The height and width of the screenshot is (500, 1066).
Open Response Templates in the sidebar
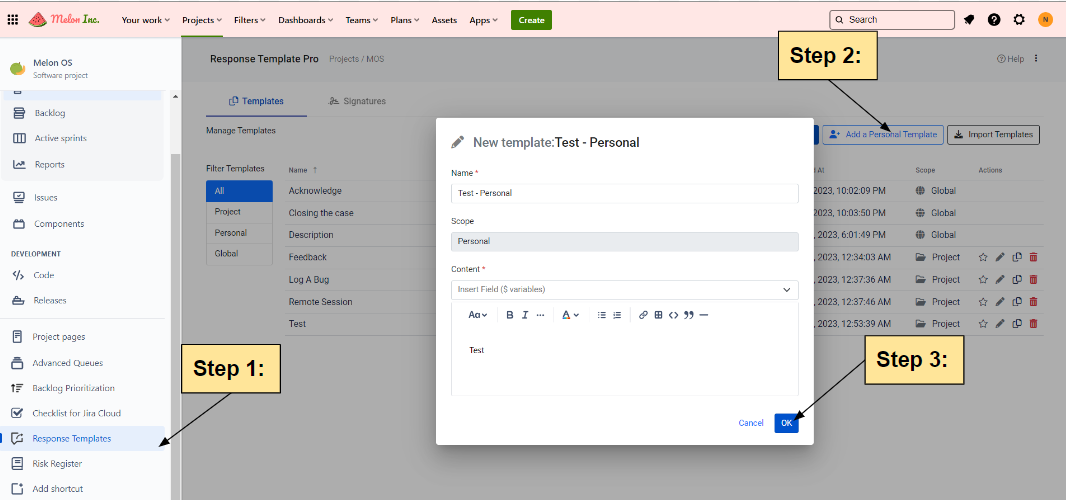(71, 438)
